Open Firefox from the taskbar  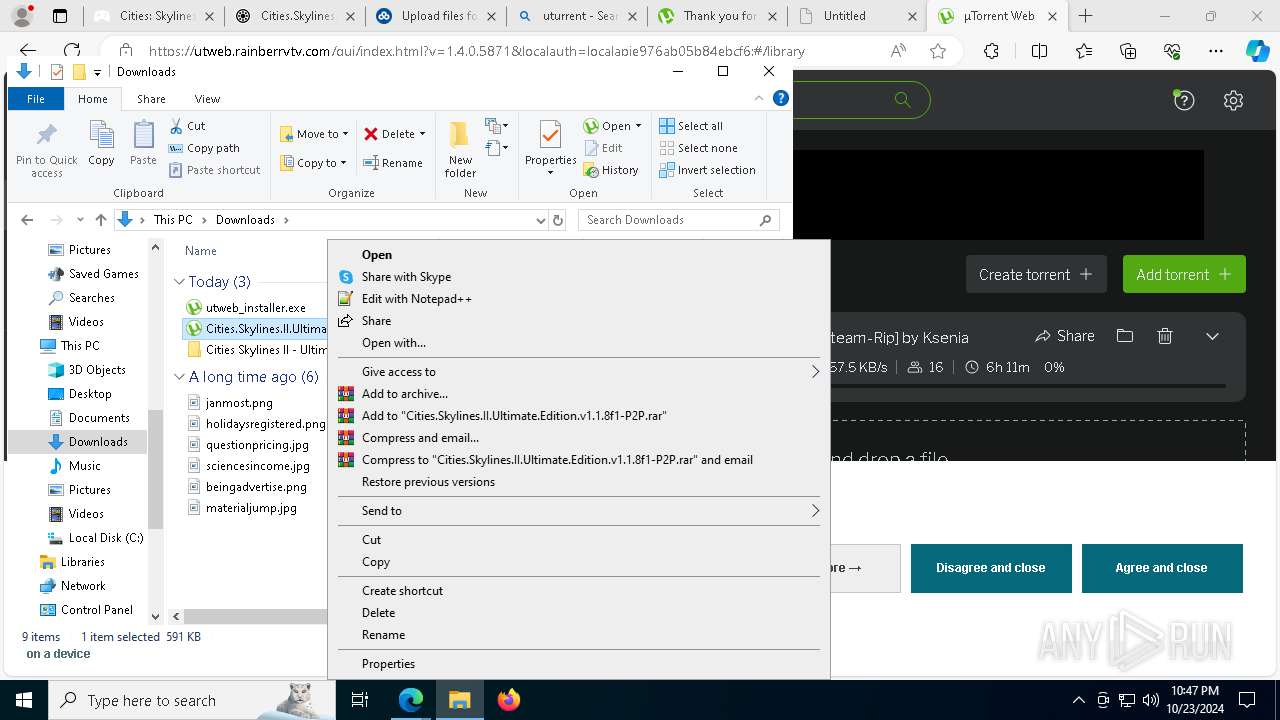point(508,700)
